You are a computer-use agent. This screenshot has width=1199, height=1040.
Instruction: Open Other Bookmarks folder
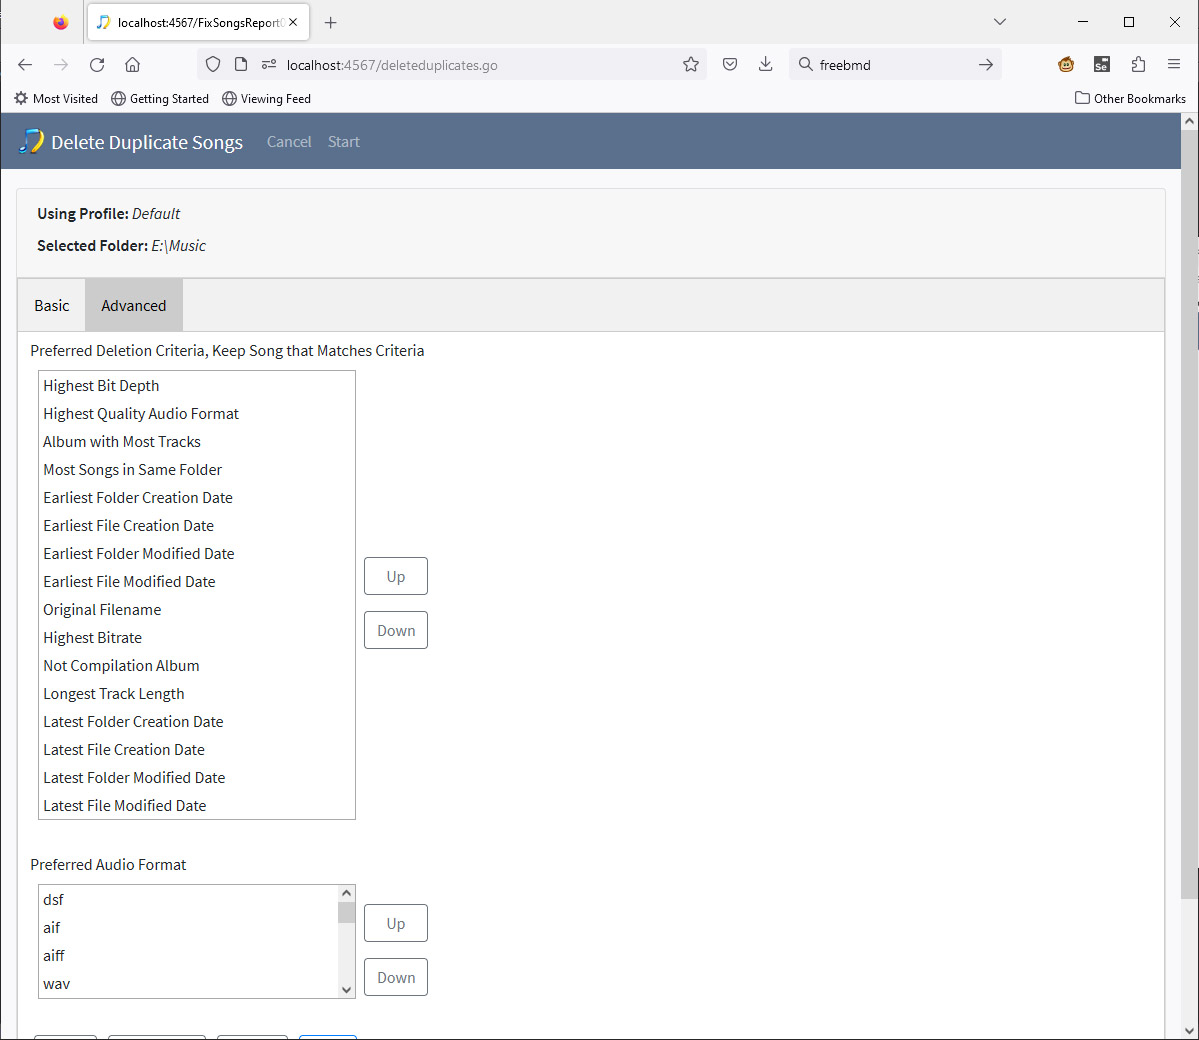[x=1130, y=99]
